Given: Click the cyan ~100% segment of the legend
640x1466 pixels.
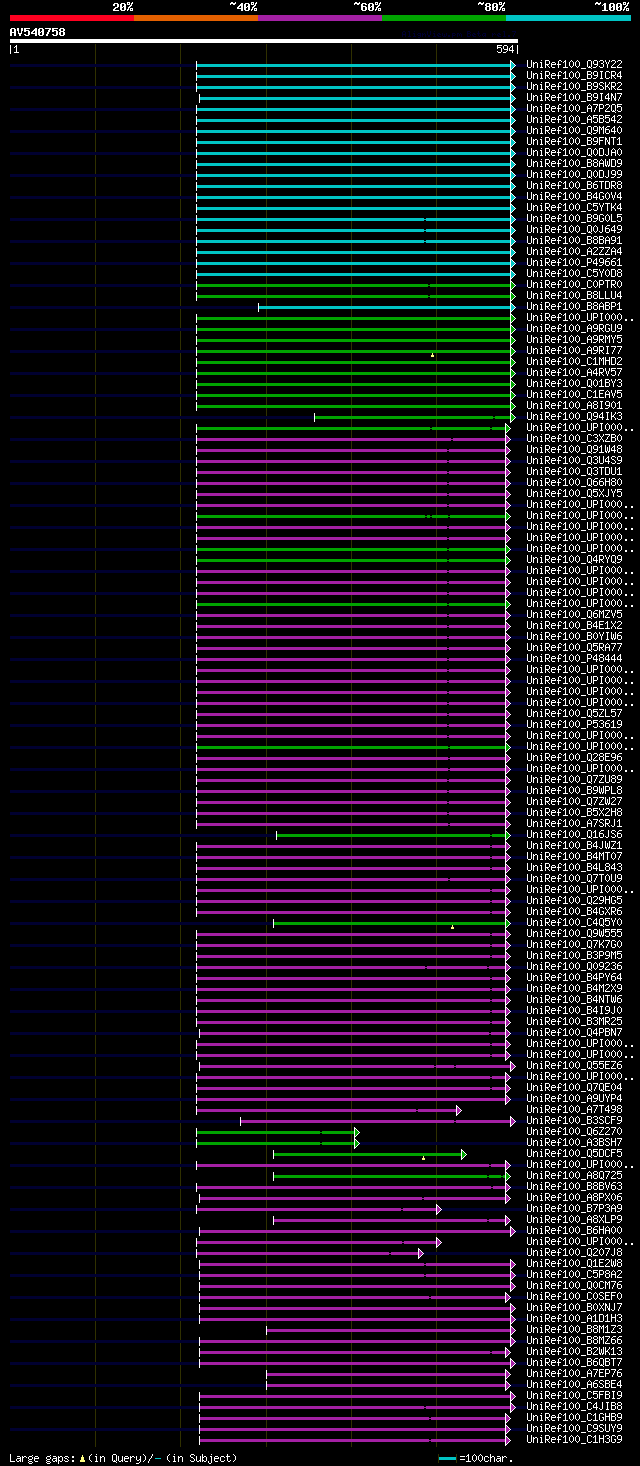Looking at the screenshot, I should coord(568,18).
